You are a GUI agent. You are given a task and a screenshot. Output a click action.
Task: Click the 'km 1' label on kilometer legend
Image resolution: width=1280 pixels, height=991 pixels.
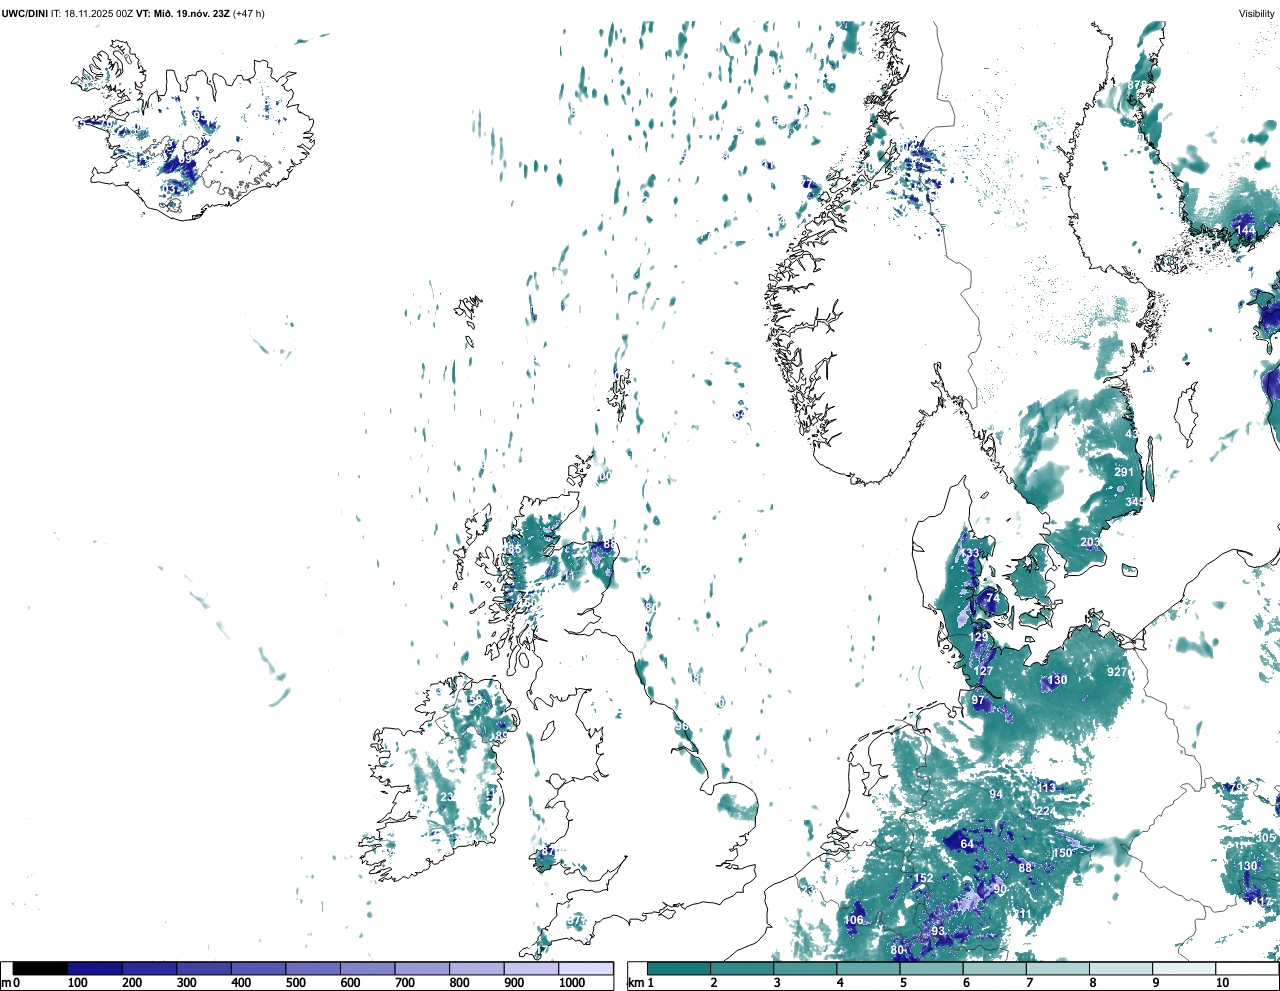641,983
